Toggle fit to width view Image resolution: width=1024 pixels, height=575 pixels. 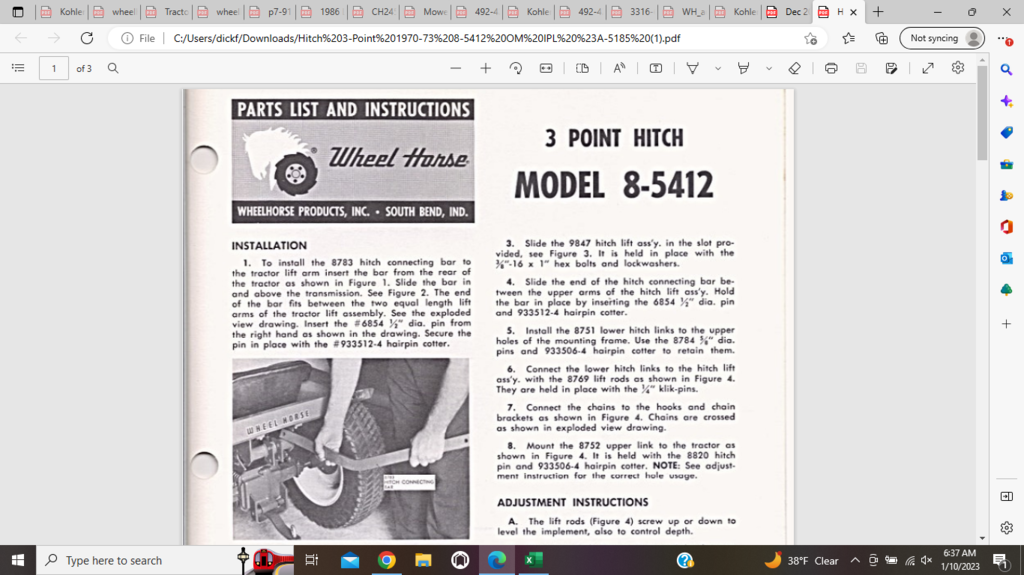(546, 68)
